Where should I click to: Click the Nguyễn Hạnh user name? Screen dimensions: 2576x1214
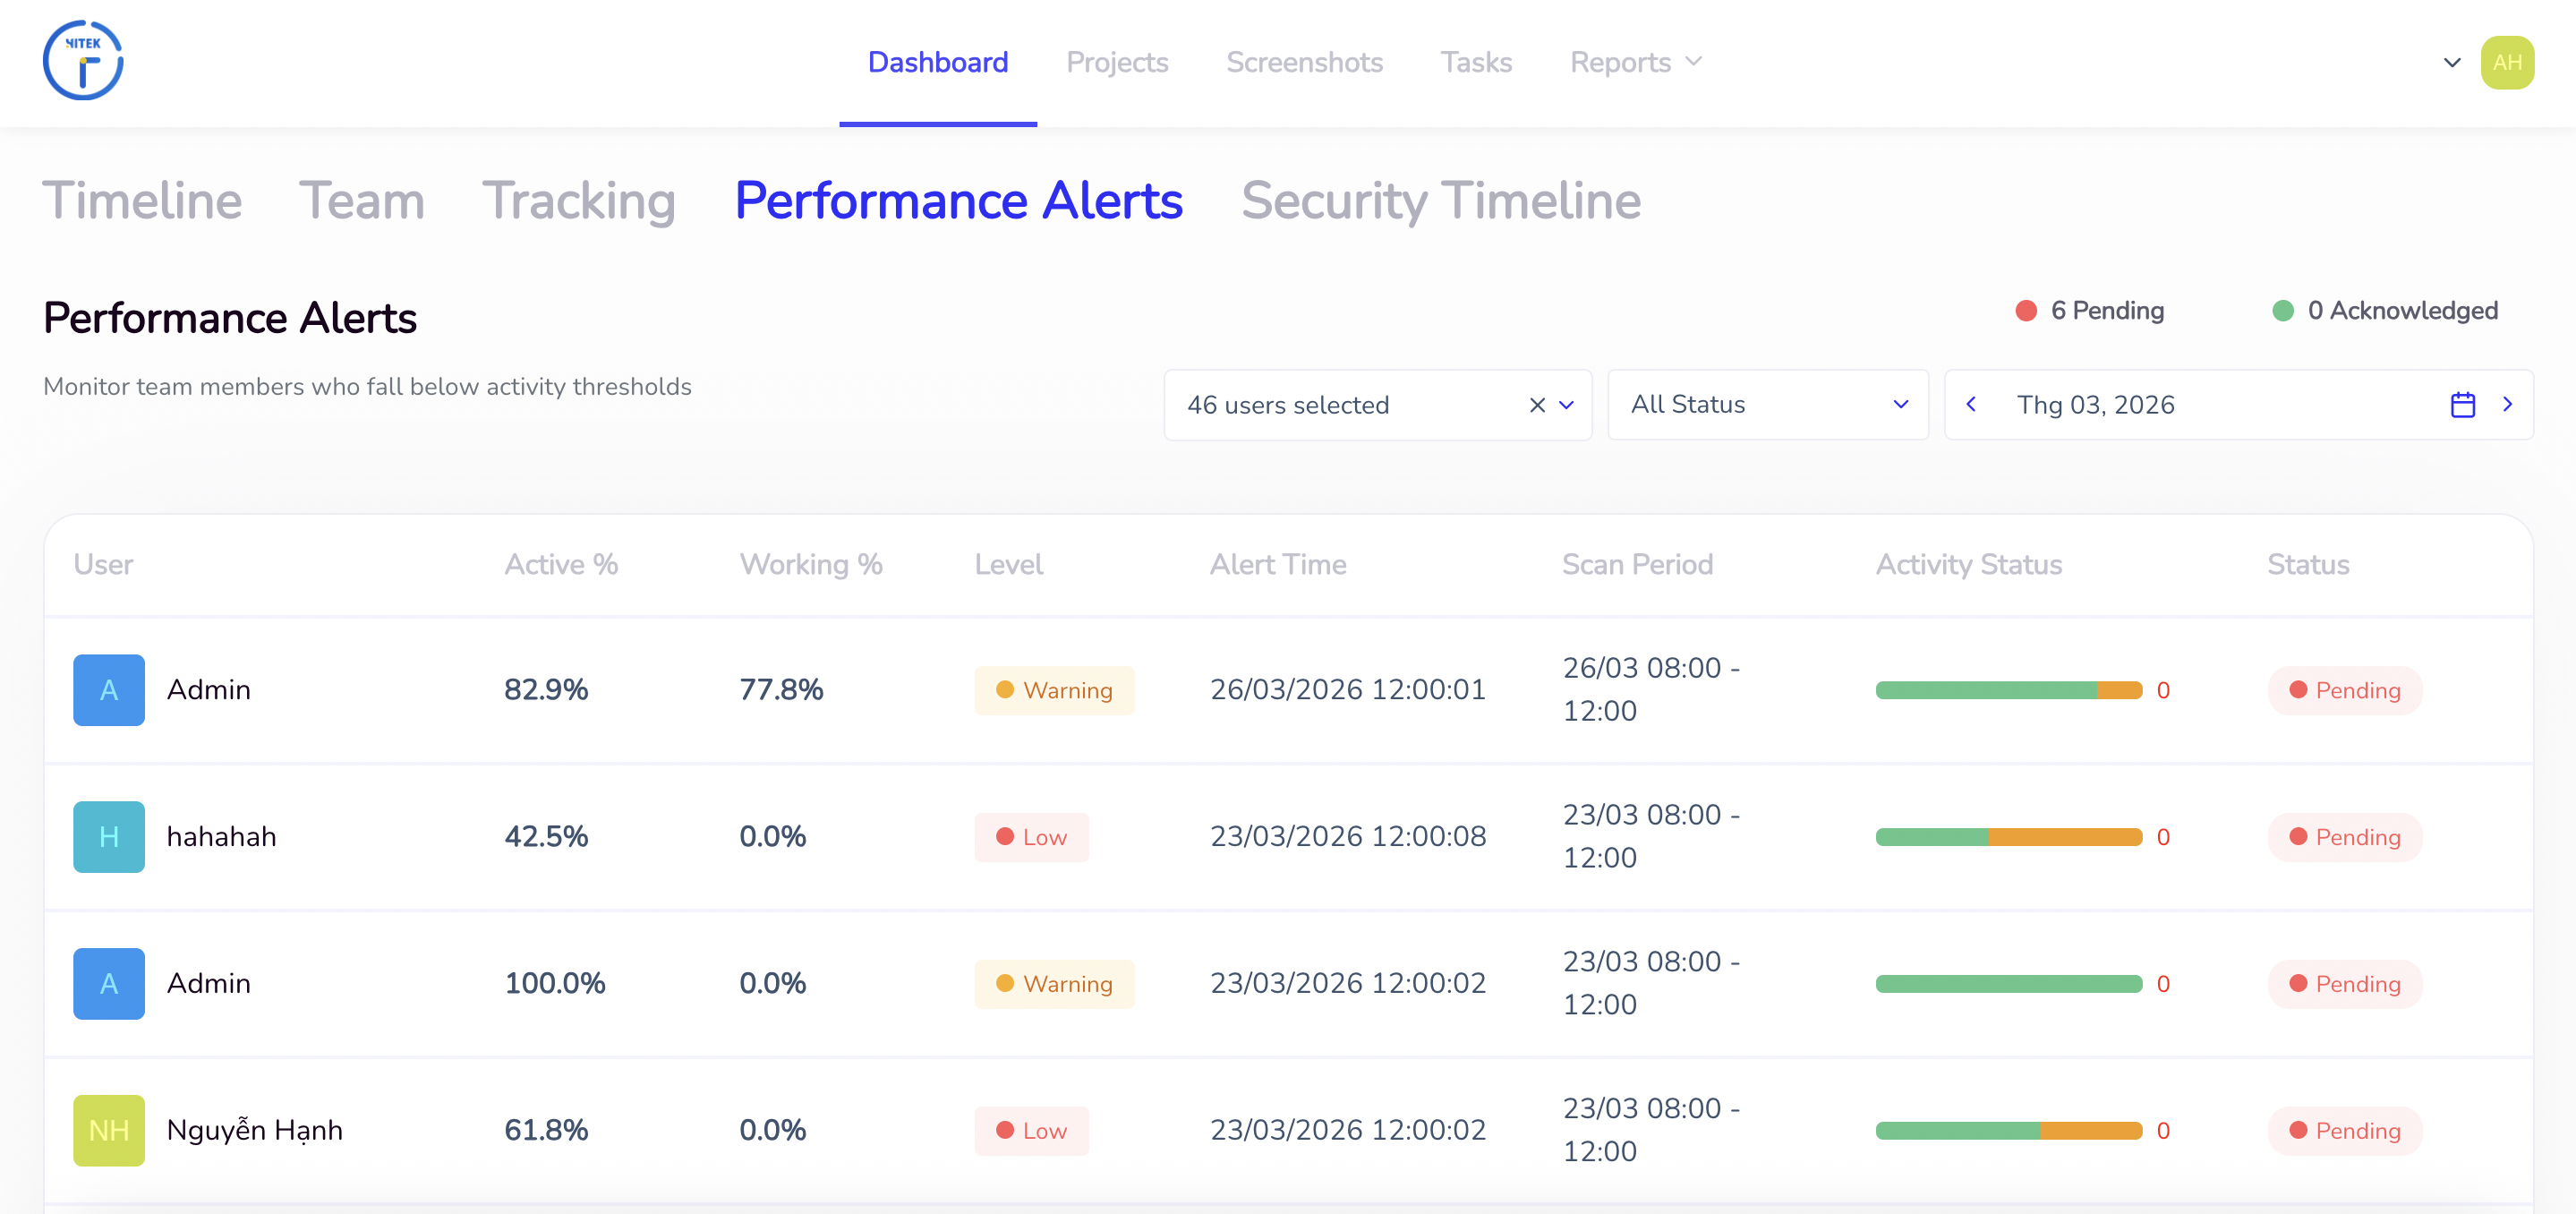coord(254,1130)
